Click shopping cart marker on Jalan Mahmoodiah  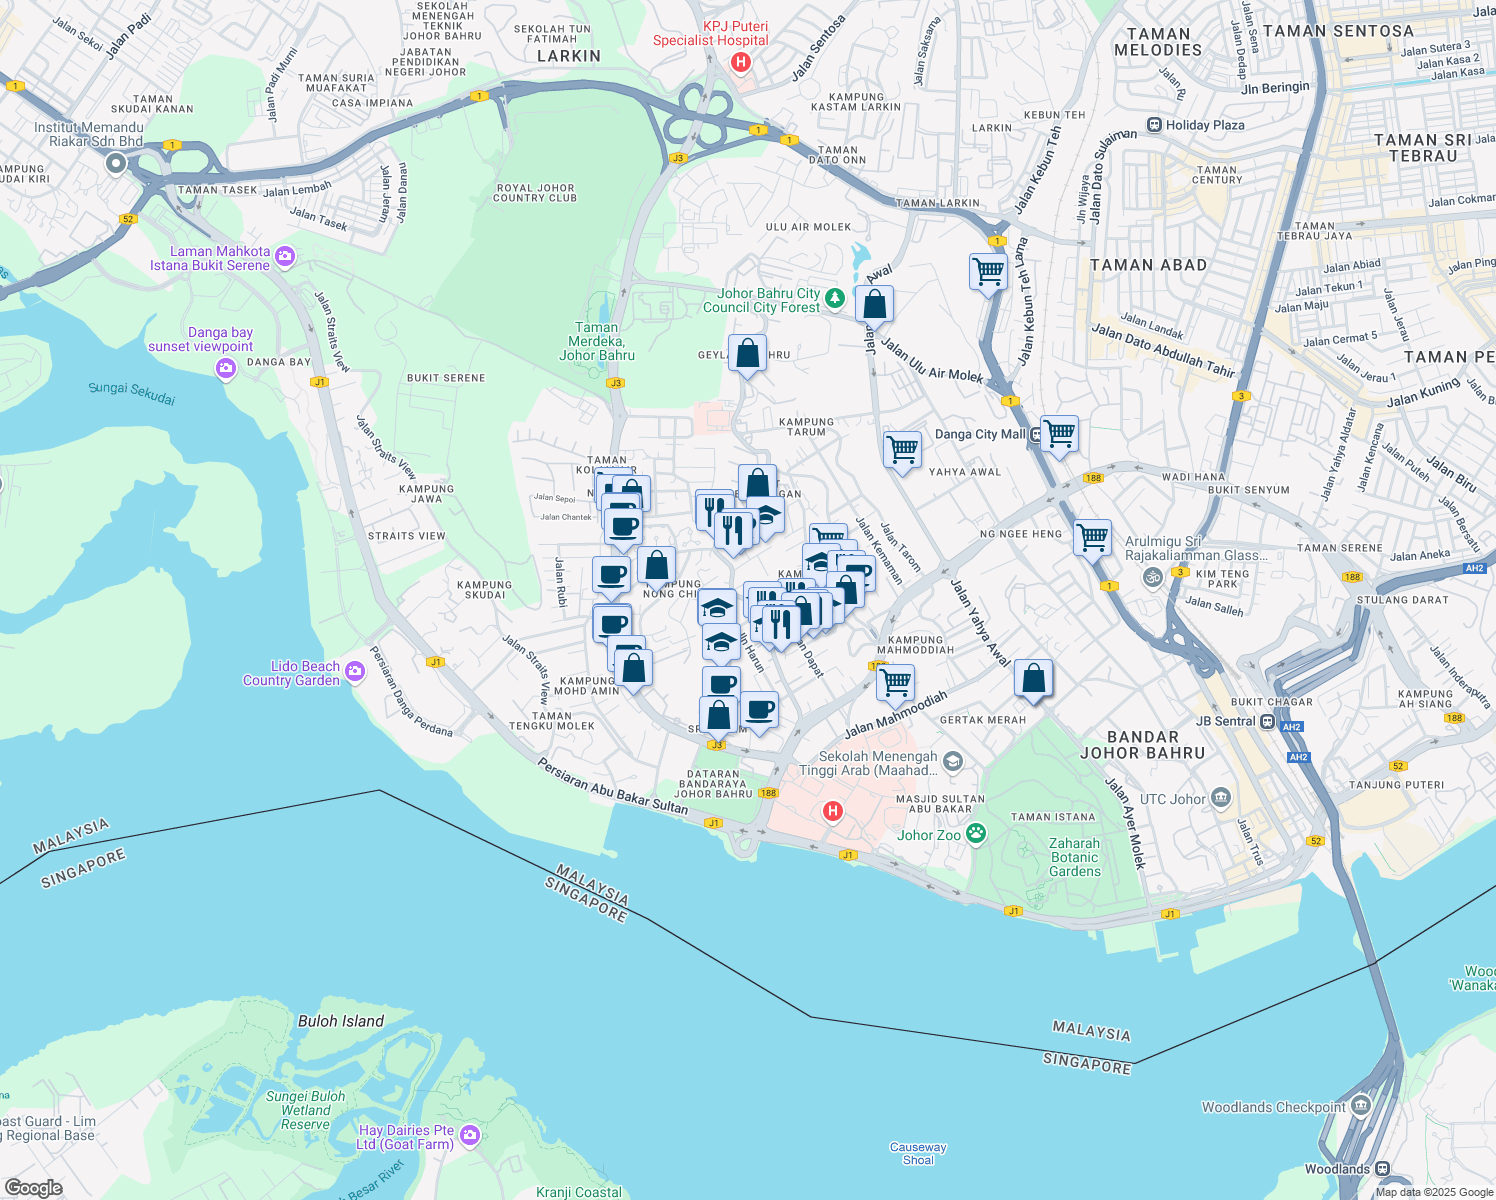pyautogui.click(x=895, y=682)
